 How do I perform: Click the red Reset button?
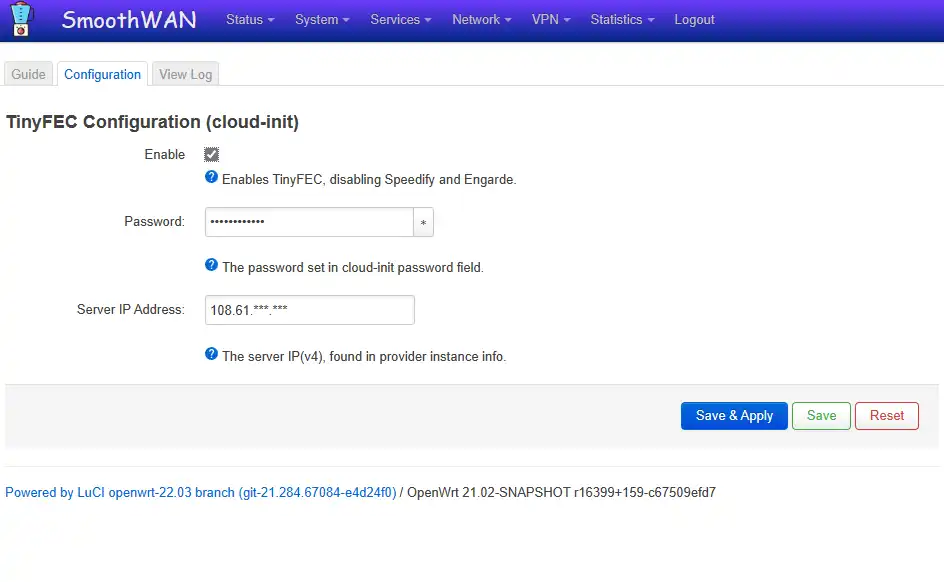(x=887, y=416)
